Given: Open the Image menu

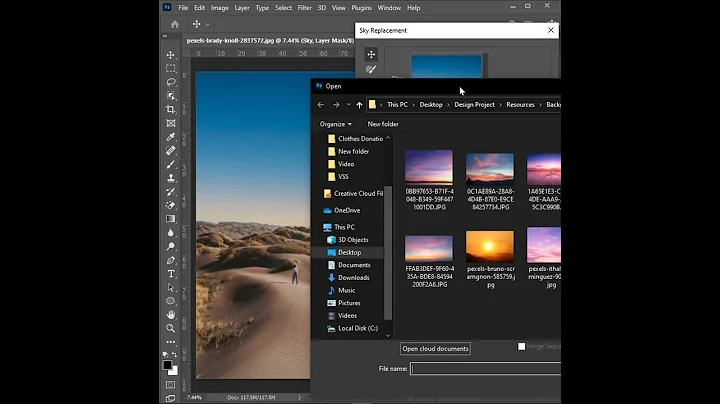Looking at the screenshot, I should 219,8.
